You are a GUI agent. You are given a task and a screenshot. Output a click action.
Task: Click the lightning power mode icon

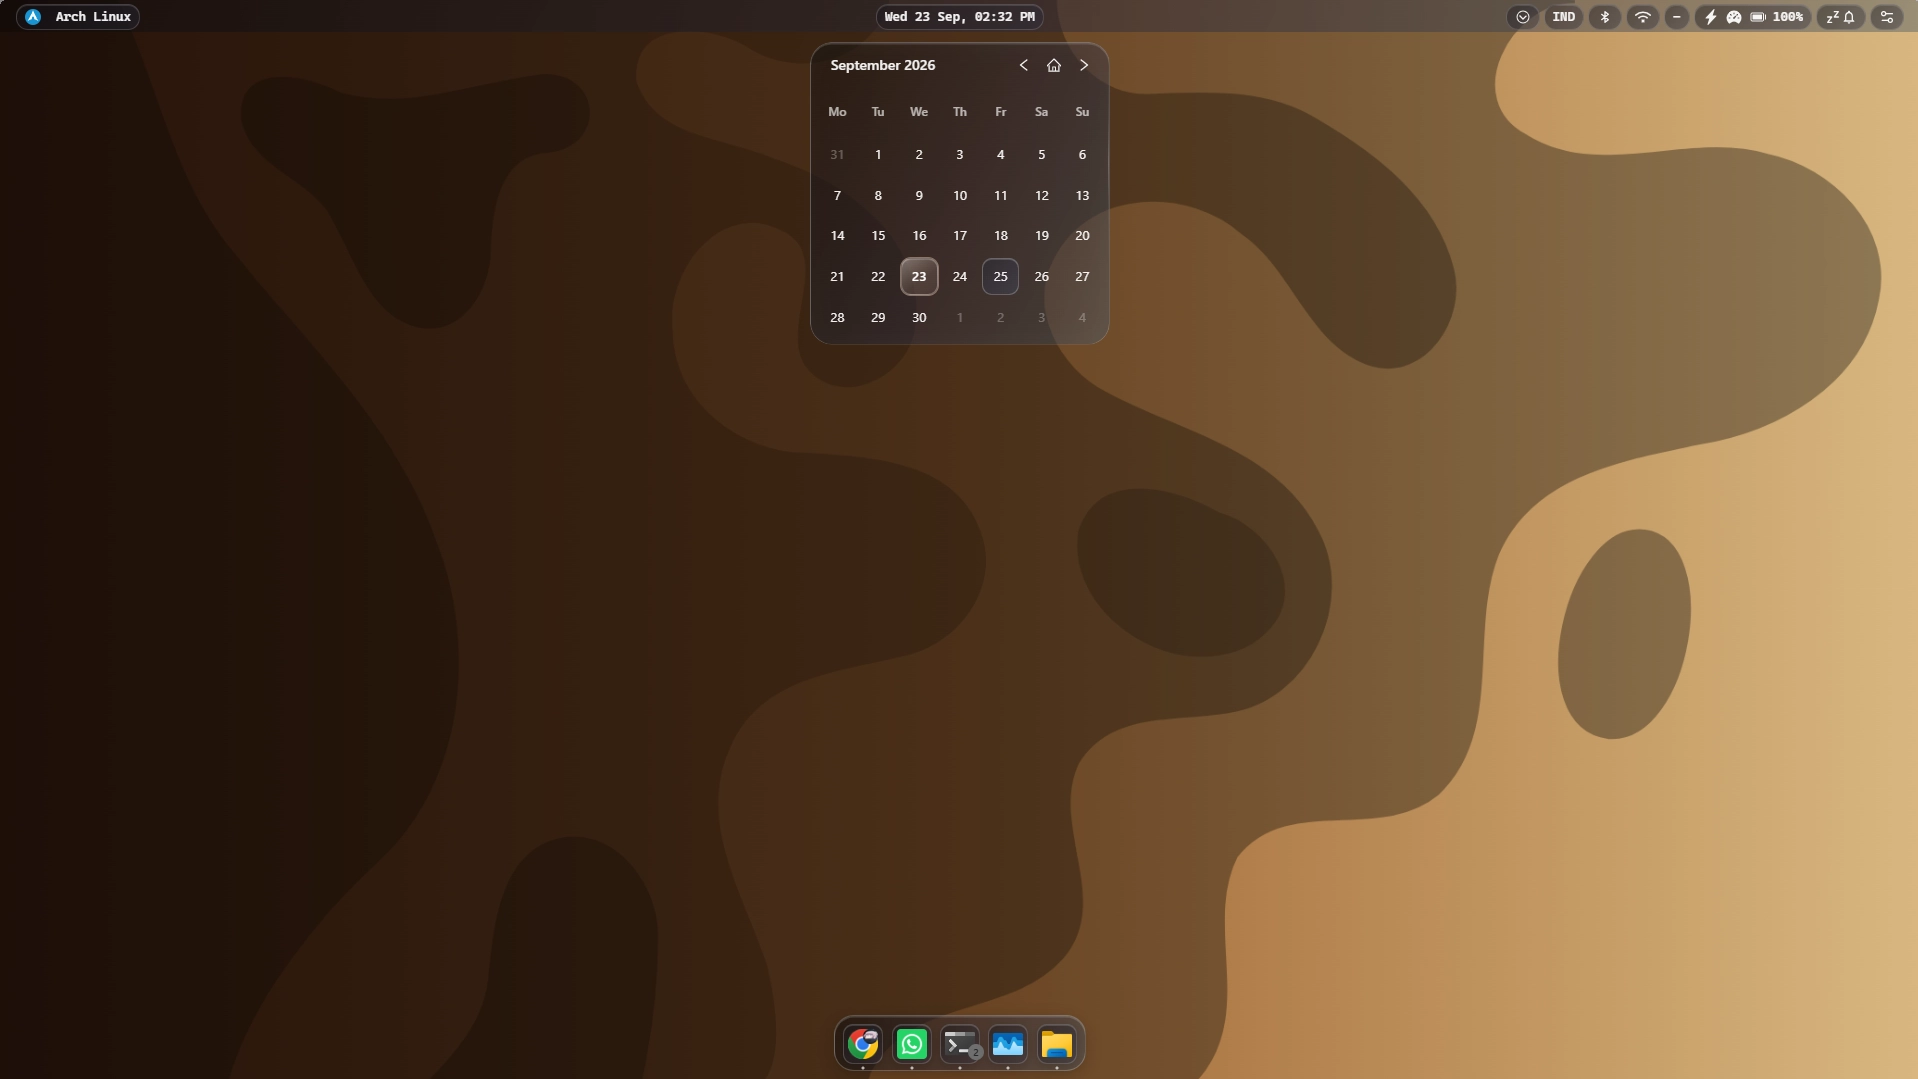pyautogui.click(x=1710, y=17)
